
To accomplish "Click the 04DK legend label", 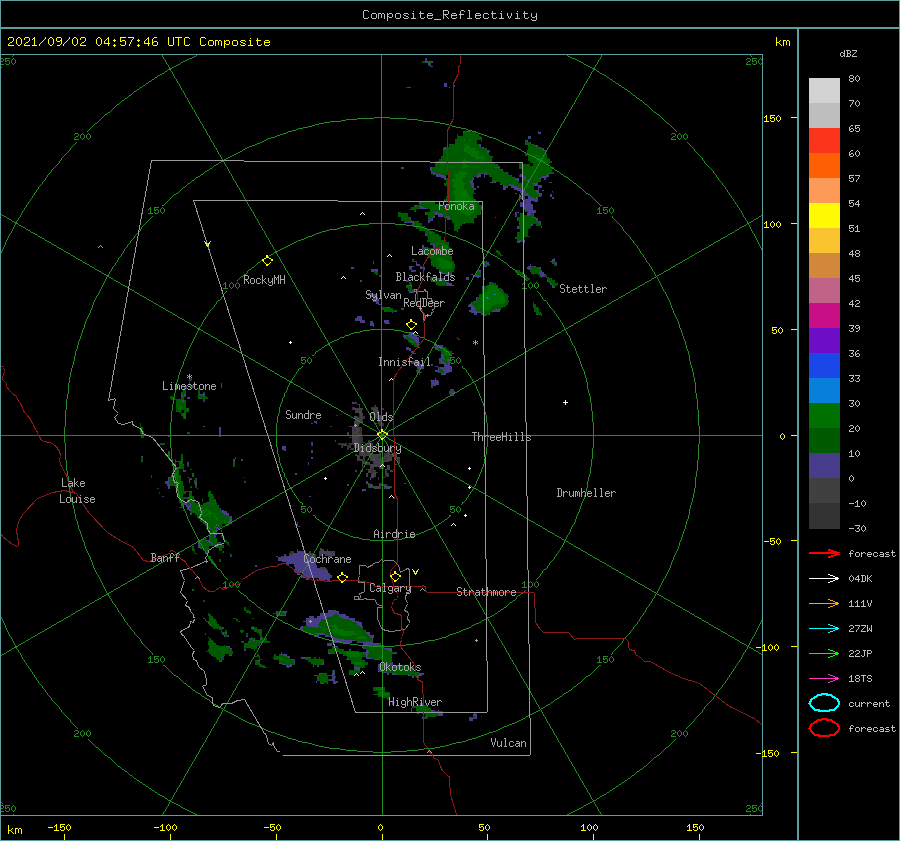I will pos(860,578).
